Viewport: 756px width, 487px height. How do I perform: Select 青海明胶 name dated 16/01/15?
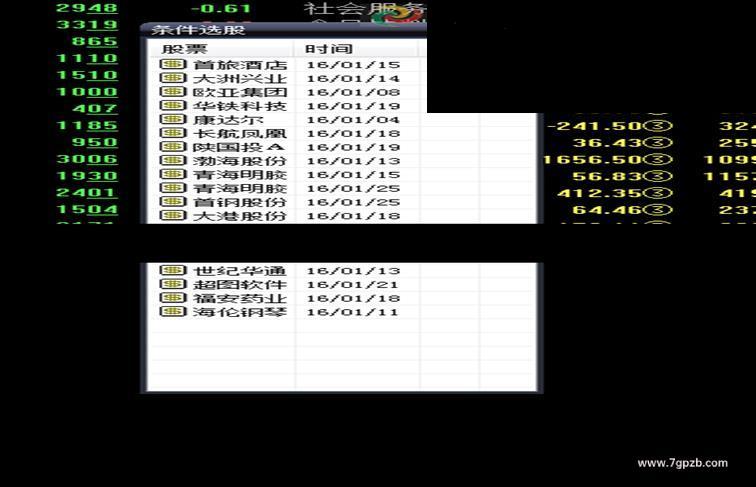[240, 175]
